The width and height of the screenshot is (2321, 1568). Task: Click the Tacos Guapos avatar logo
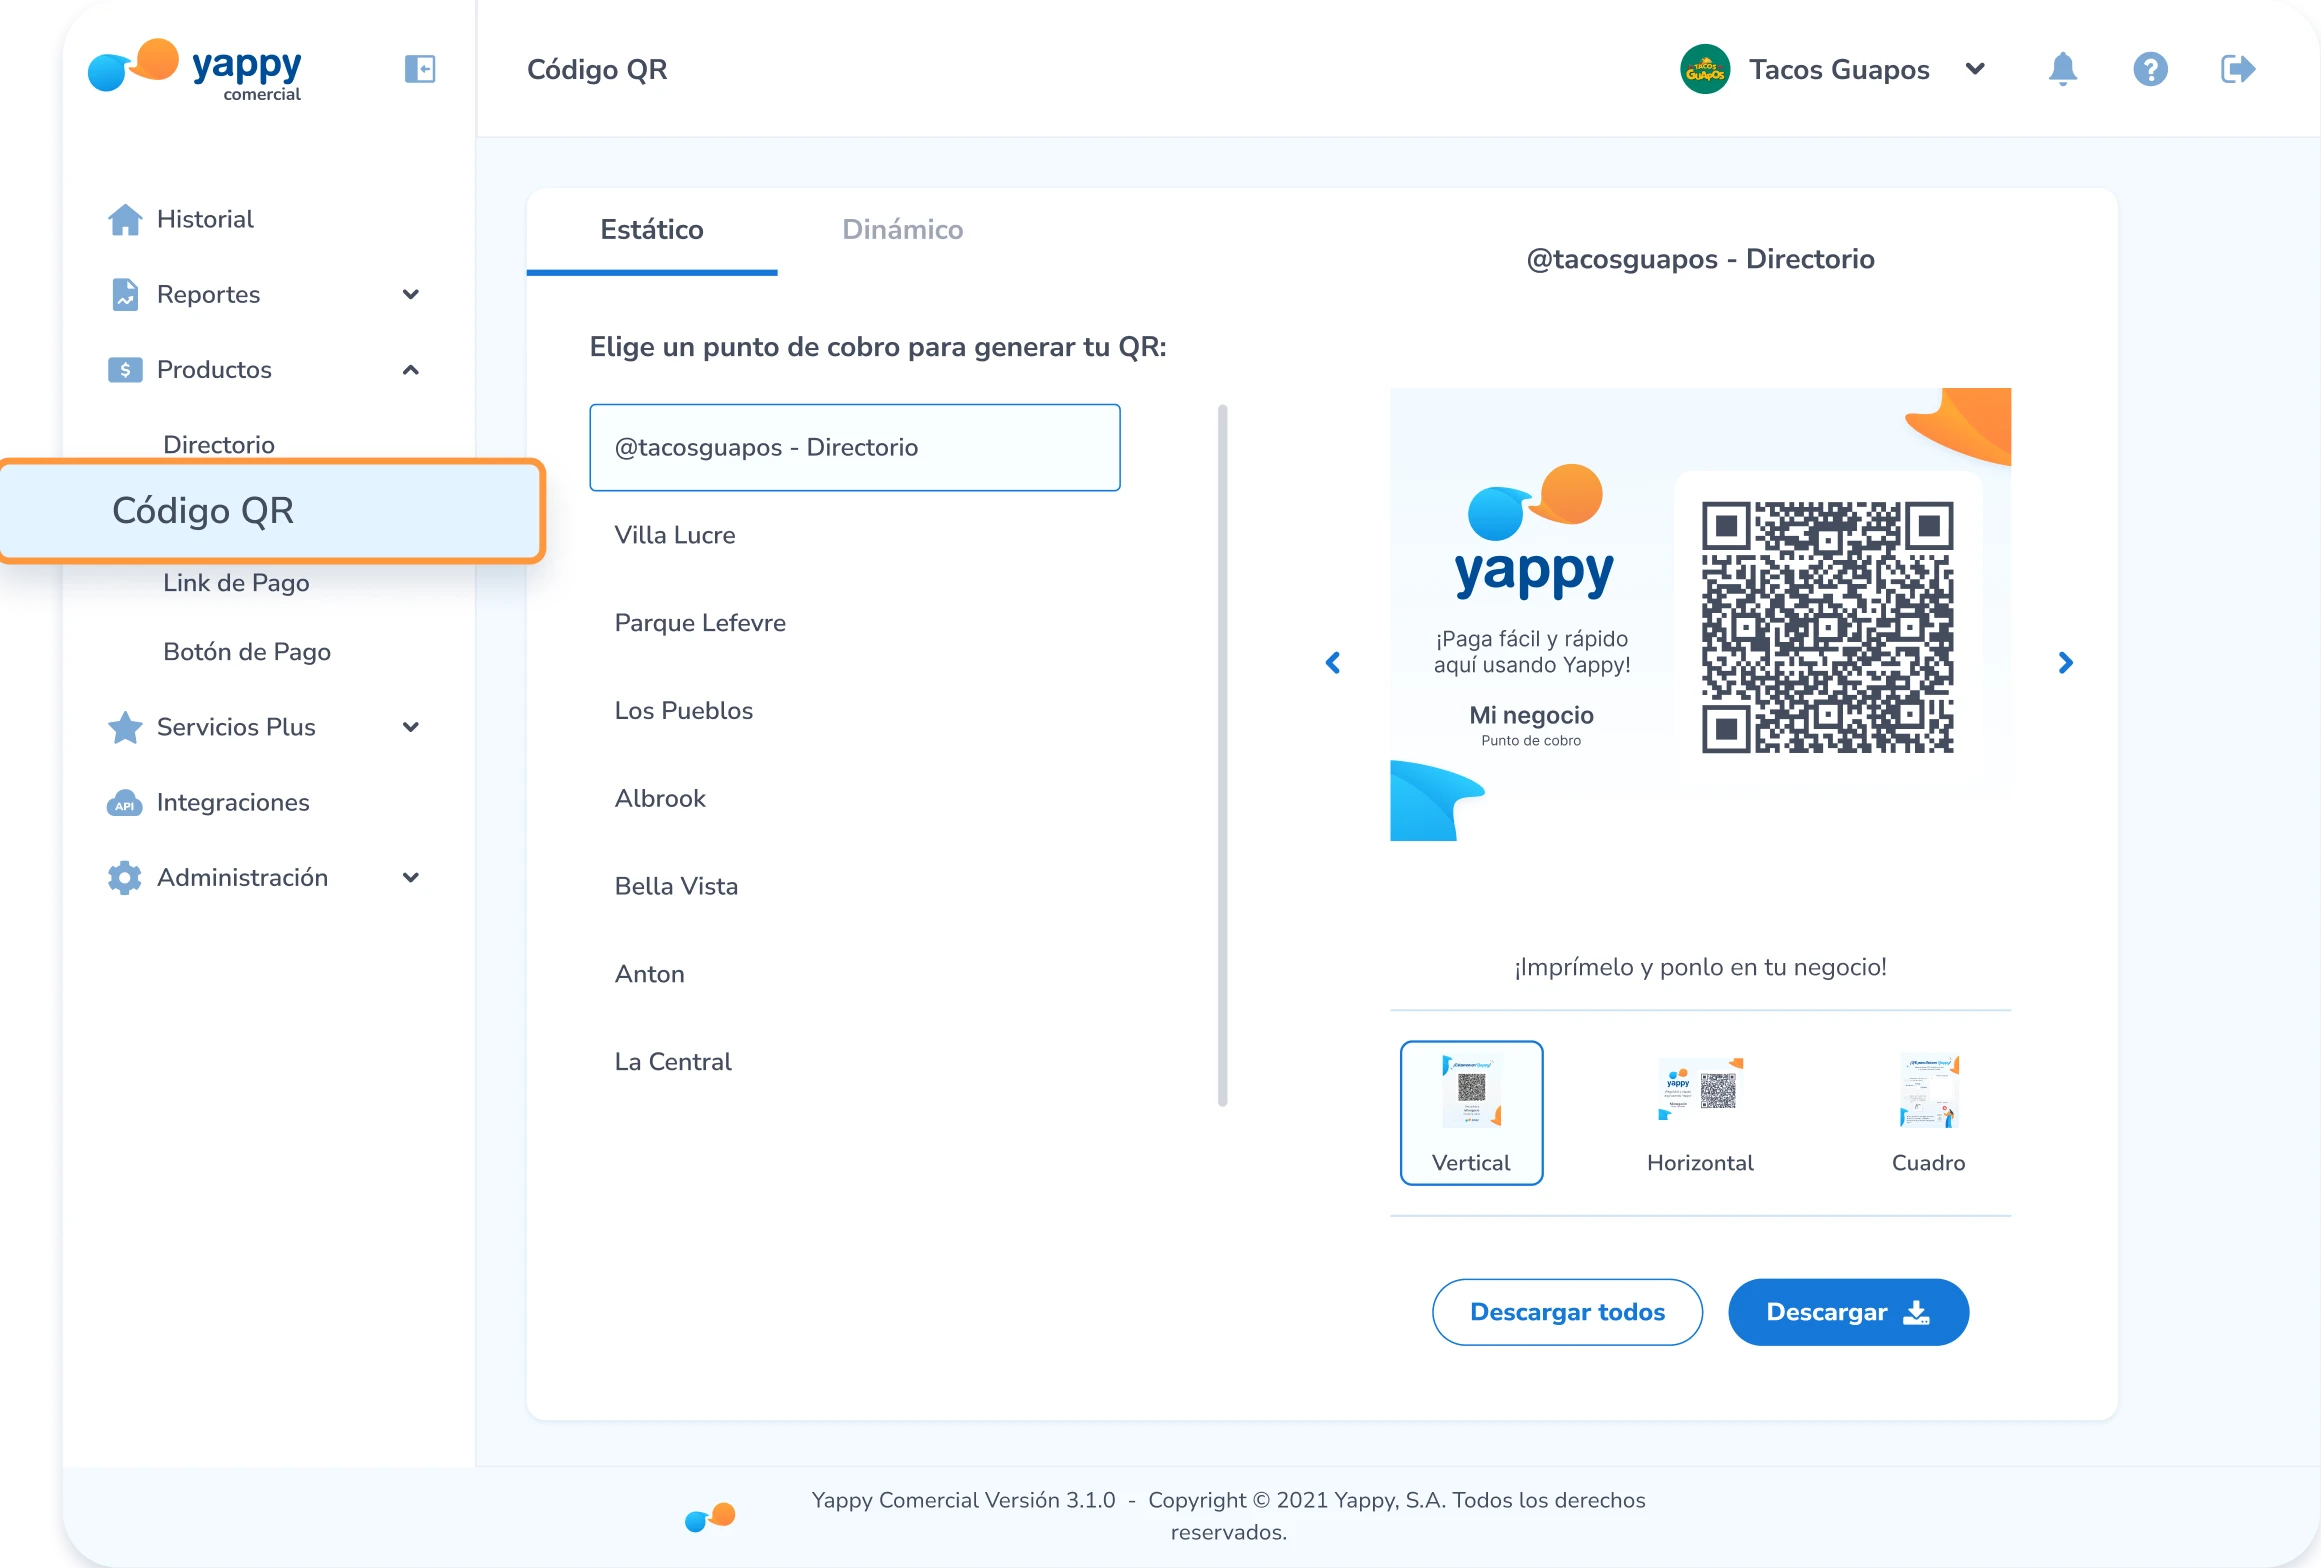coord(1705,69)
